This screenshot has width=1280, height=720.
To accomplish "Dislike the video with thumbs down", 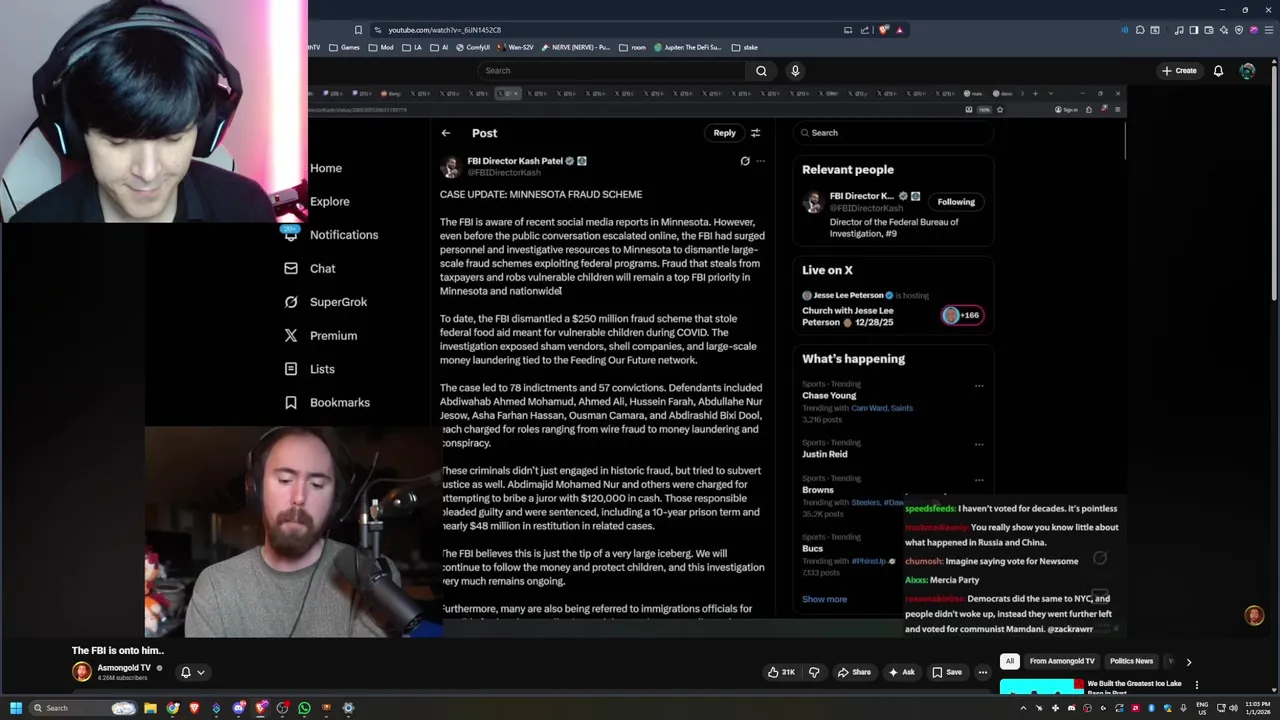I will [814, 672].
